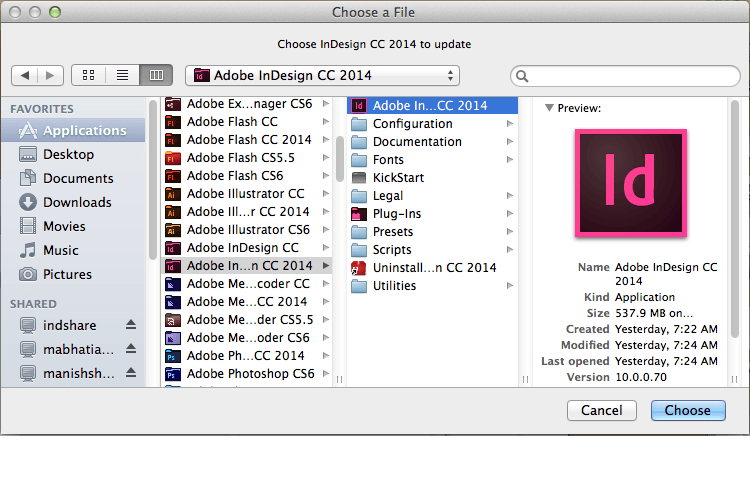Screen dimensions: 750x481
Task: Click the search magnifier icon
Action: pyautogui.click(x=522, y=76)
